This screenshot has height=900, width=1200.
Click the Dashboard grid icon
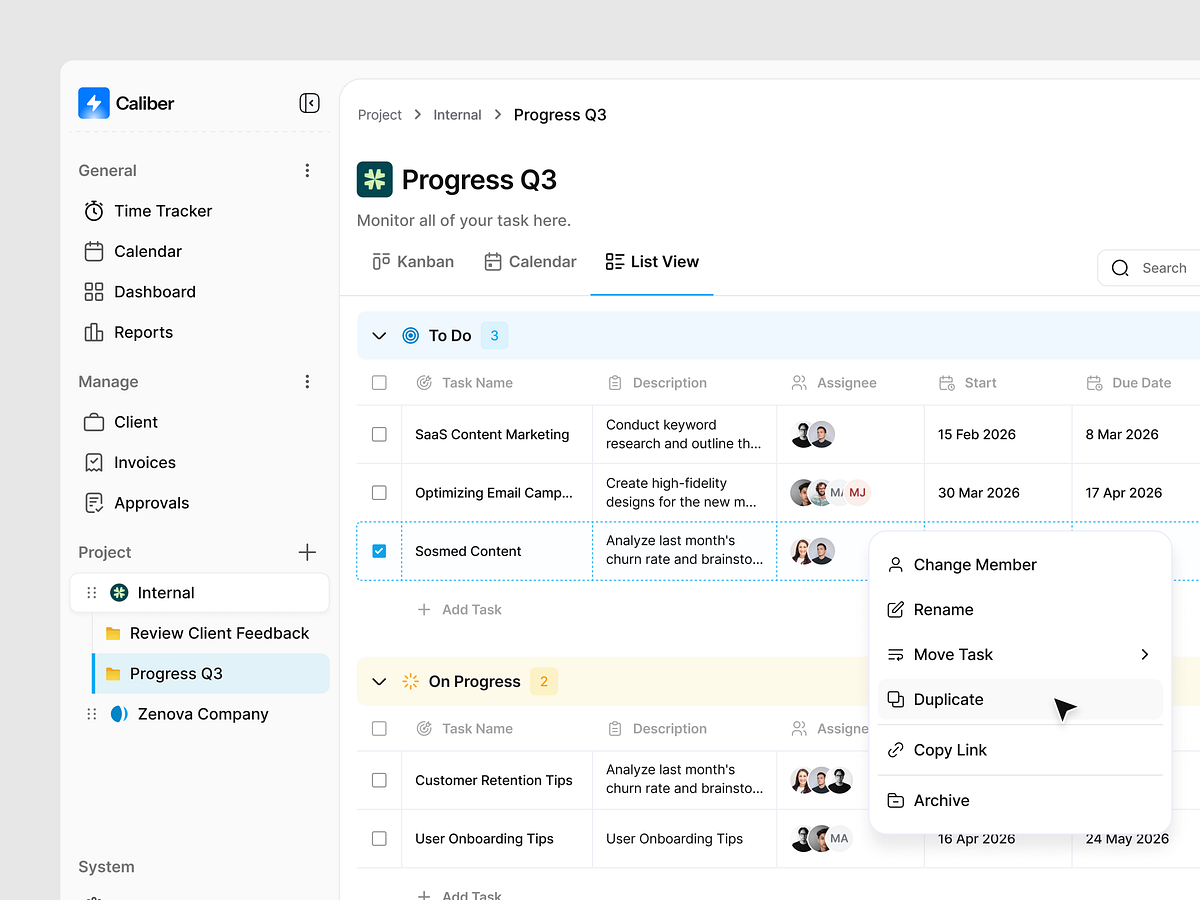coord(94,292)
